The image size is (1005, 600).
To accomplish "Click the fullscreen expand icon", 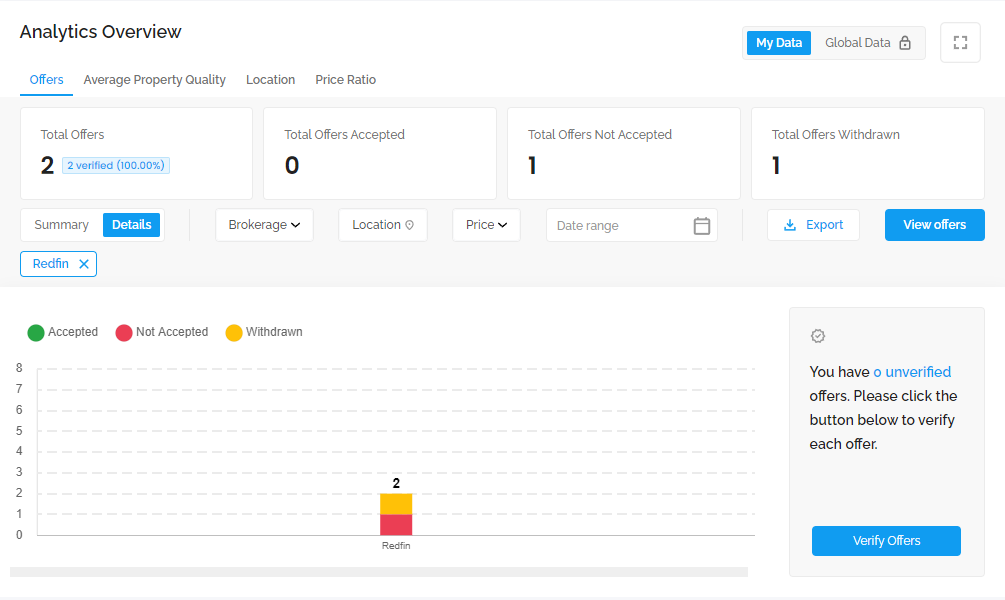I will [x=960, y=43].
